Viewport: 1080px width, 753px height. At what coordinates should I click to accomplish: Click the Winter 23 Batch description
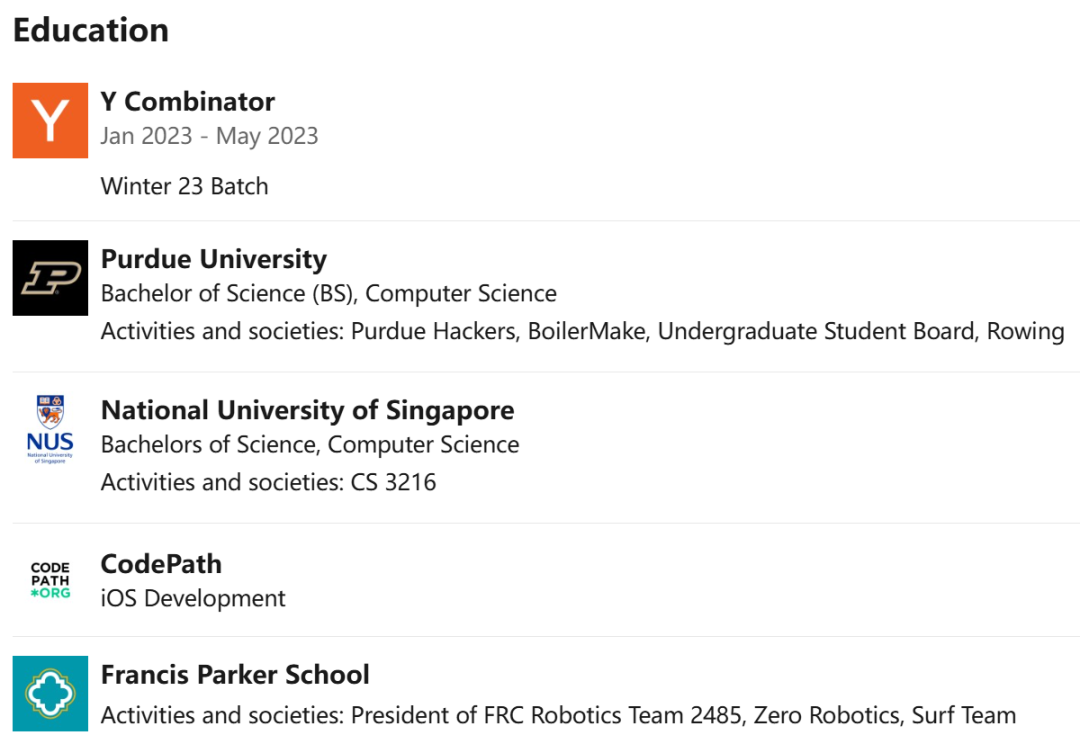[185, 186]
